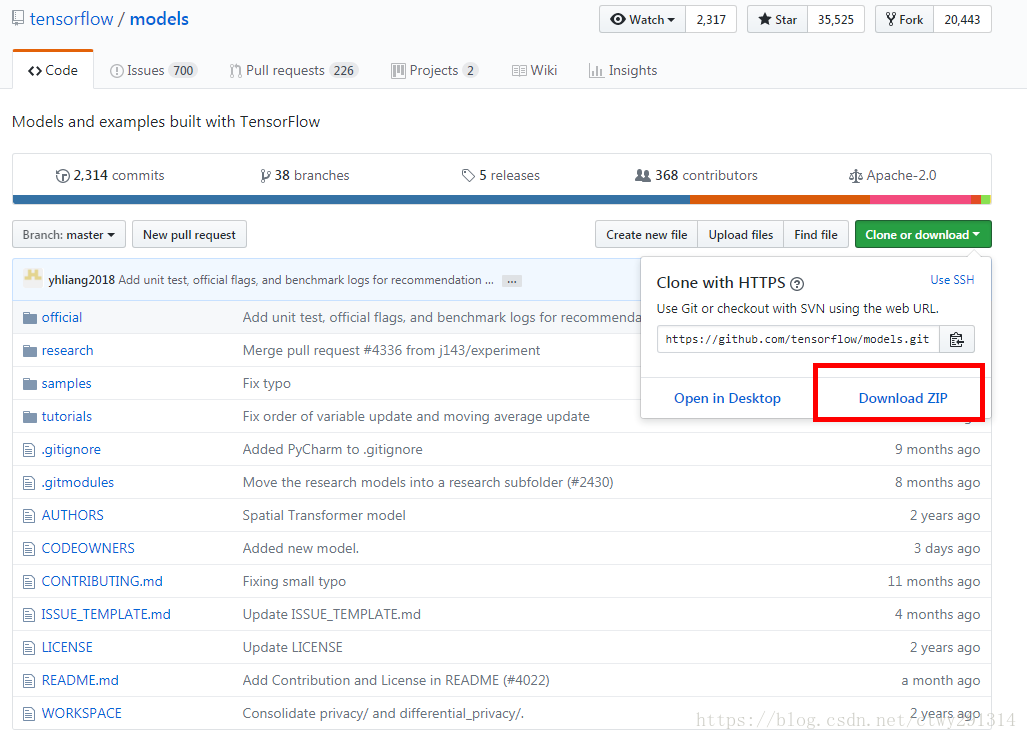The width and height of the screenshot is (1027, 740).
Task: Open ISSUE_TEMPLATE.md file
Action: [x=106, y=614]
